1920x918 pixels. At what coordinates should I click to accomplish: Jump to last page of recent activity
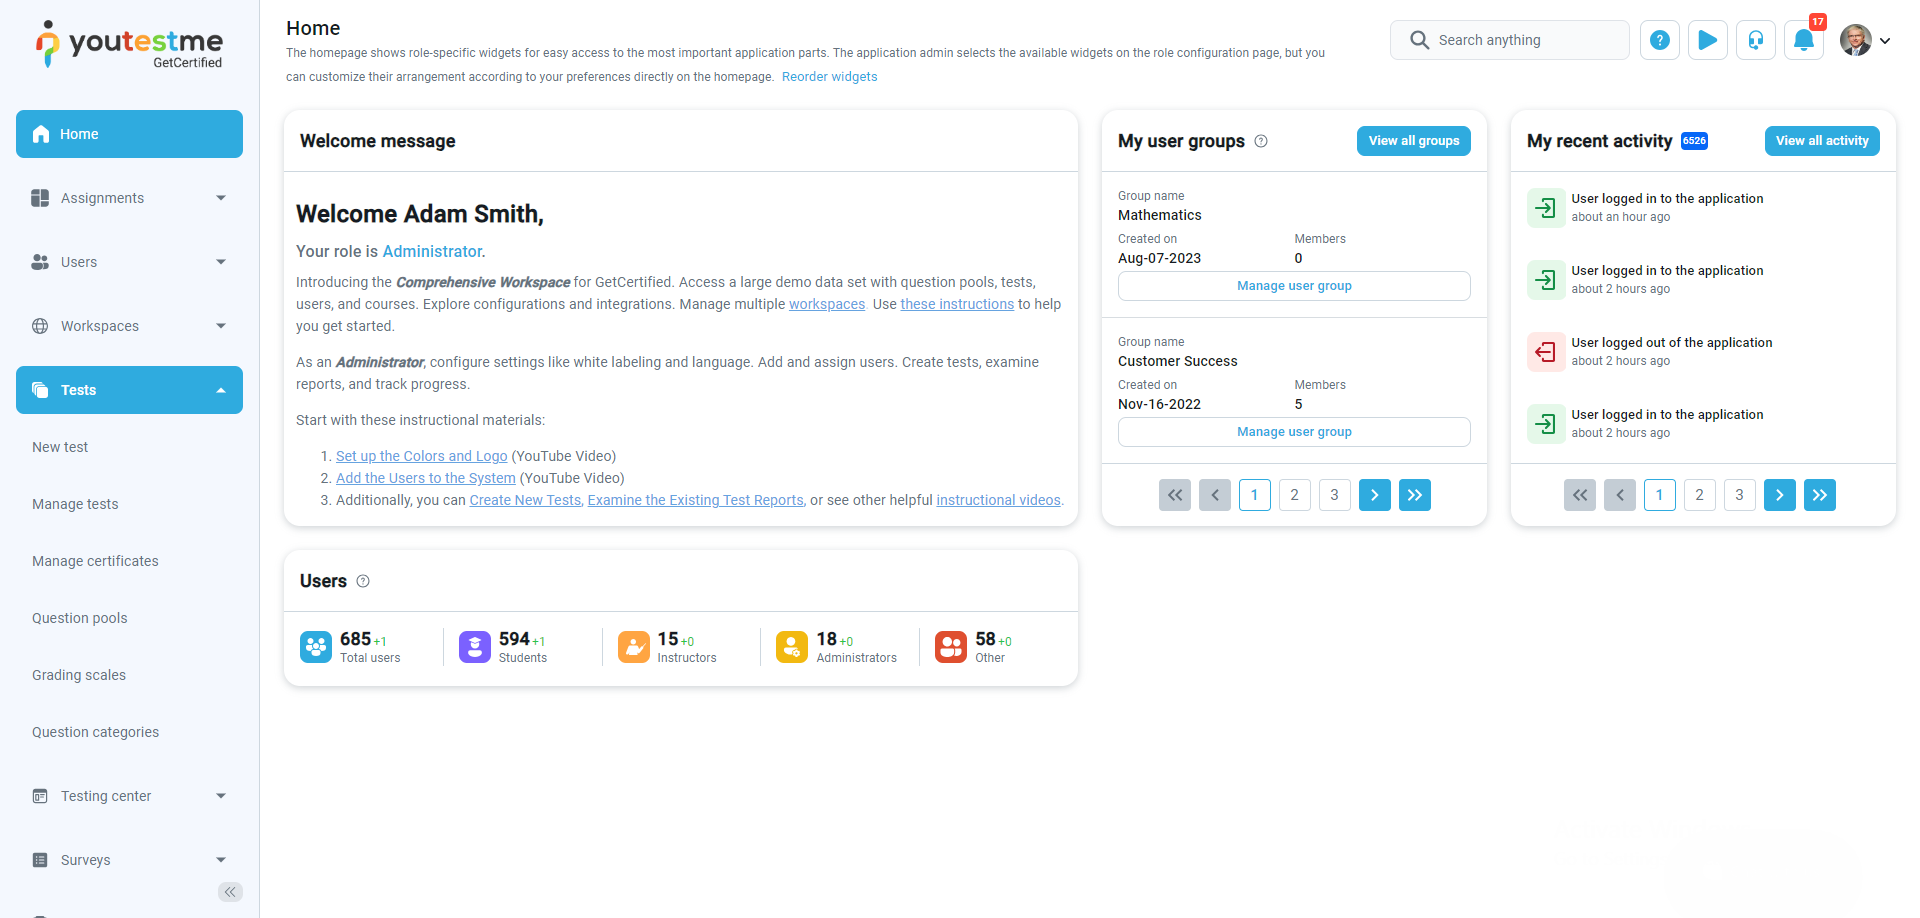click(1819, 495)
